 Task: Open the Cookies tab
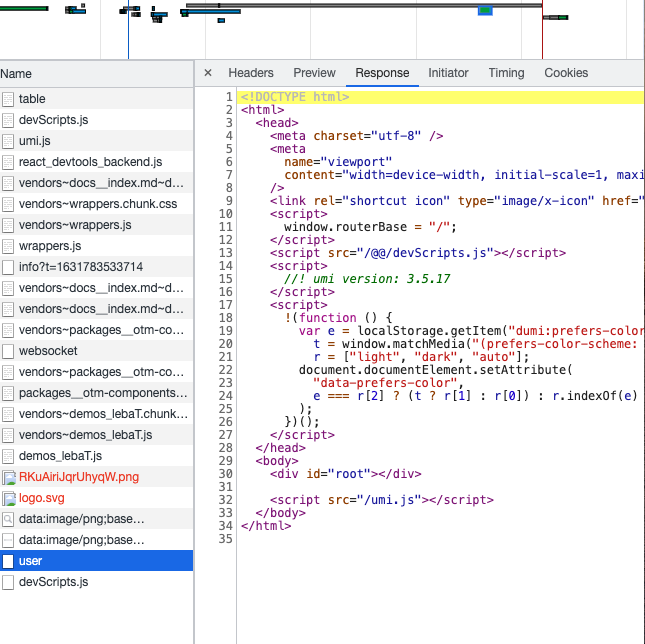[x=566, y=73]
